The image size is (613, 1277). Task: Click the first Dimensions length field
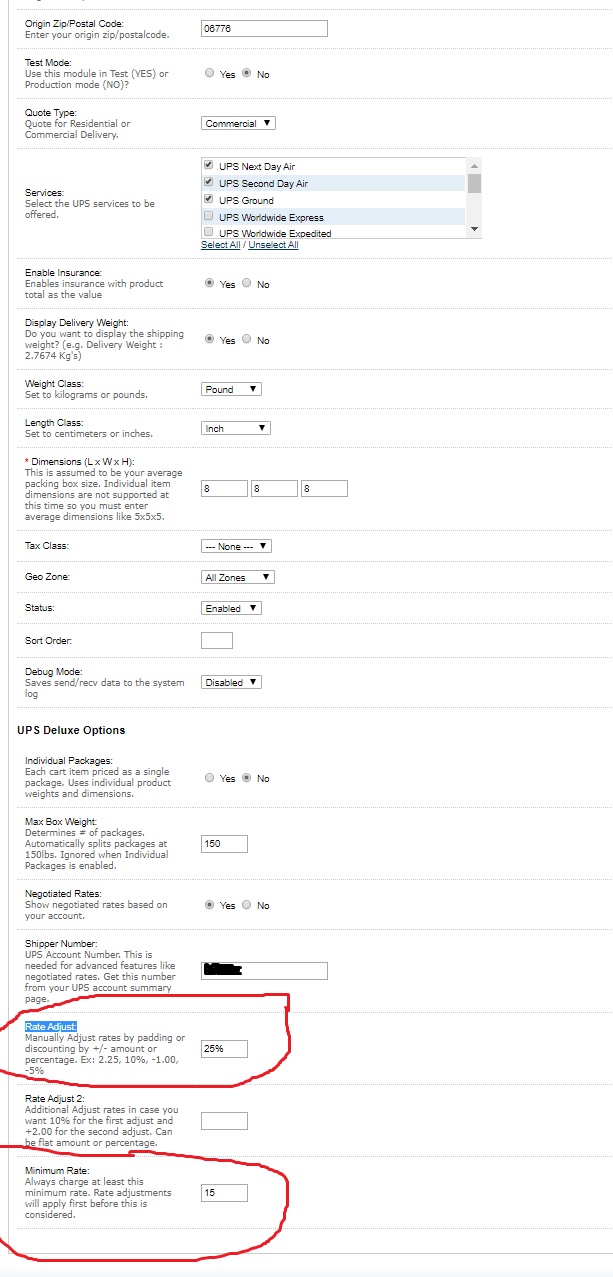(224, 488)
